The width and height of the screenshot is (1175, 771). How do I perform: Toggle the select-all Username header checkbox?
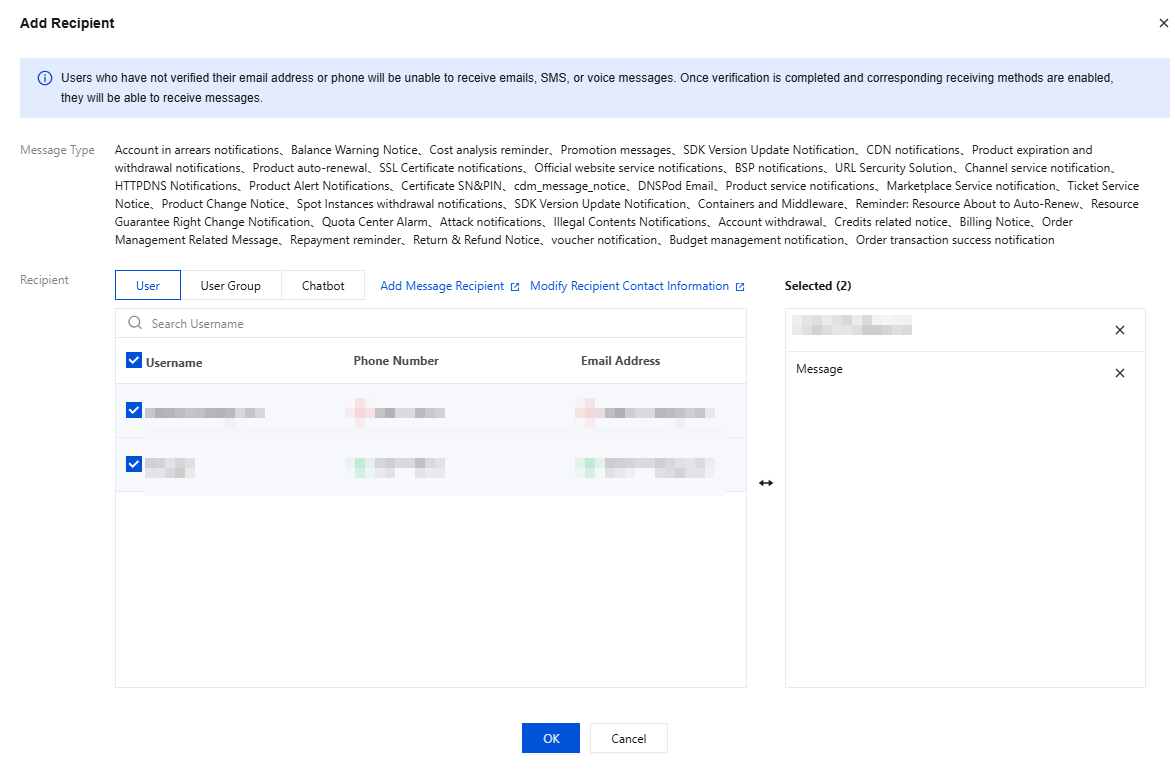tap(134, 361)
